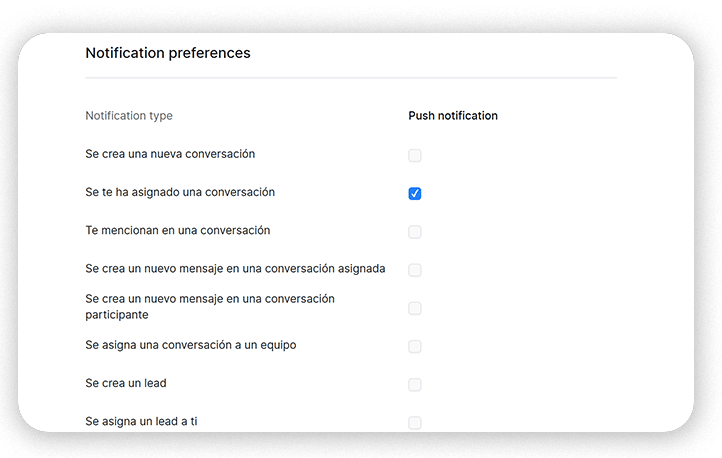
Task: Click the 'Se asigna una conversación a un equipo' text
Action: pos(191,345)
